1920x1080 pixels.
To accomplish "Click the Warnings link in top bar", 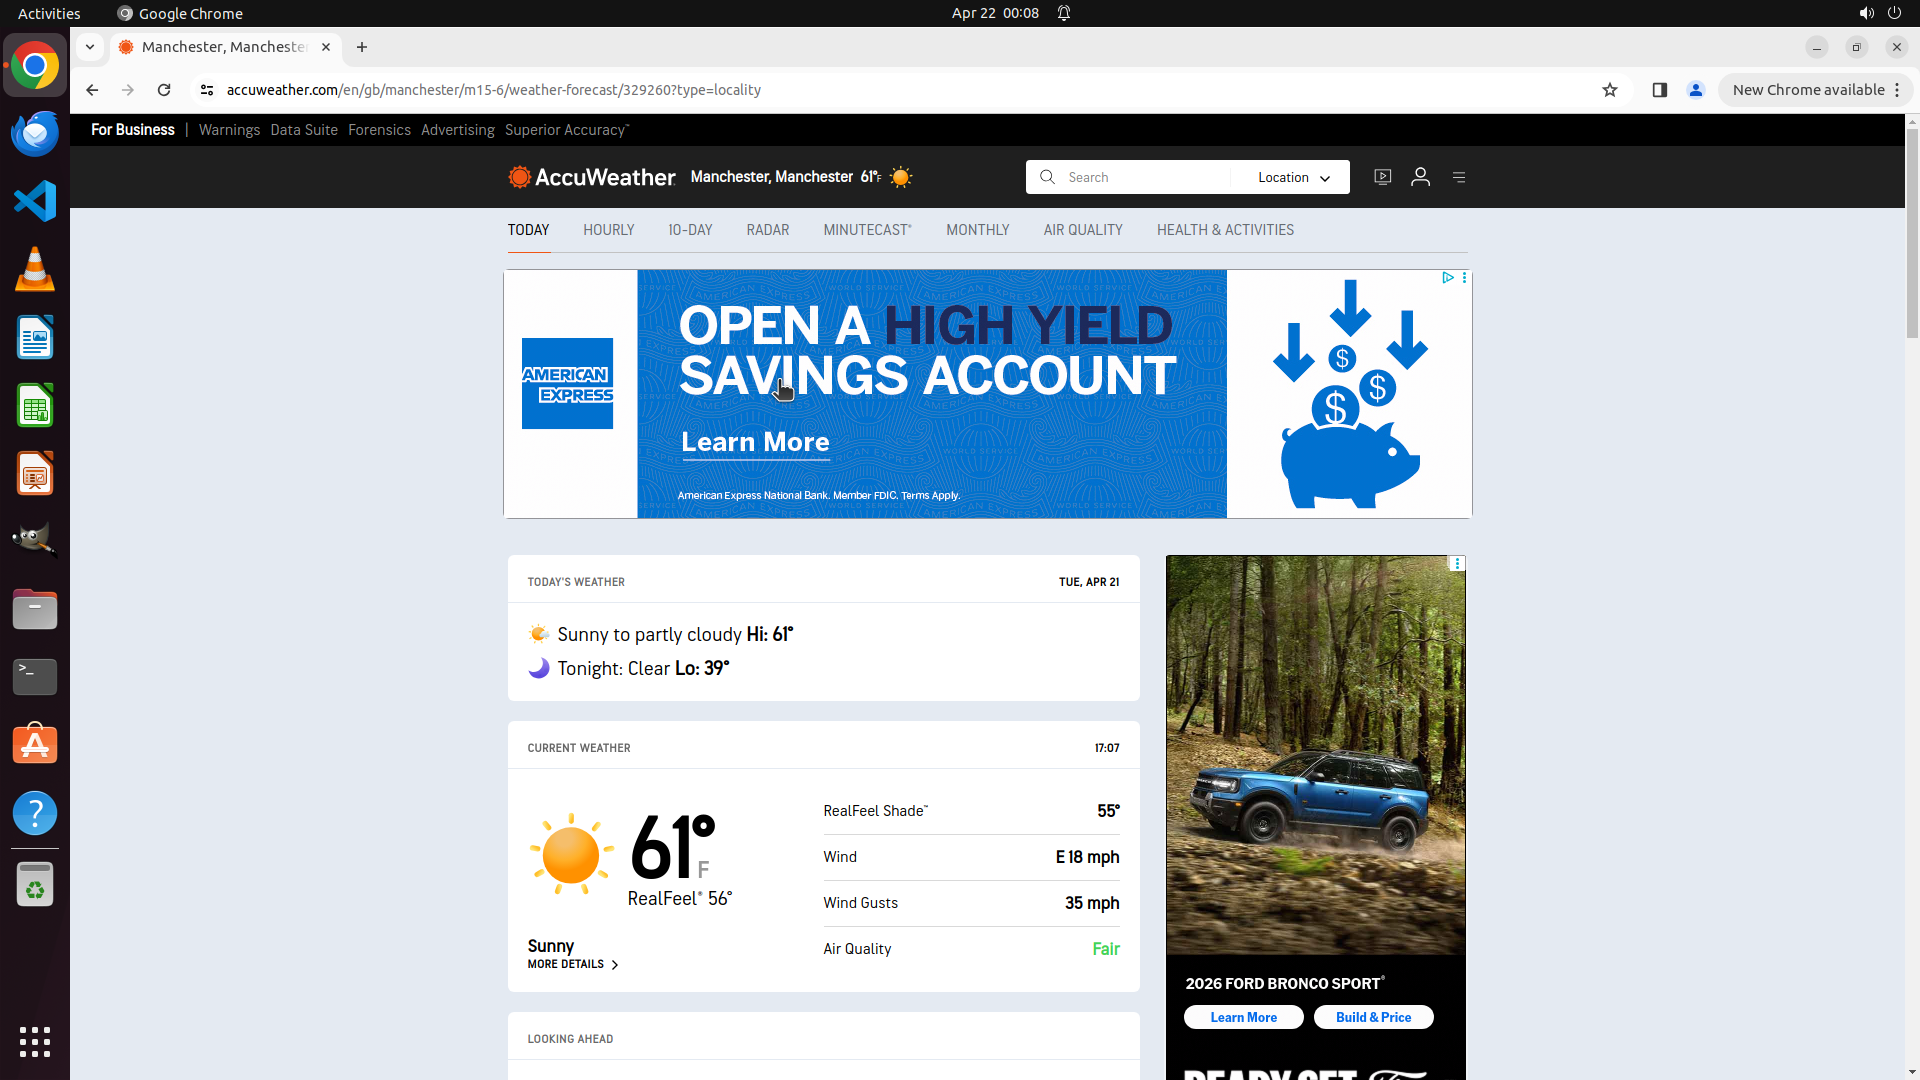I will (229, 130).
